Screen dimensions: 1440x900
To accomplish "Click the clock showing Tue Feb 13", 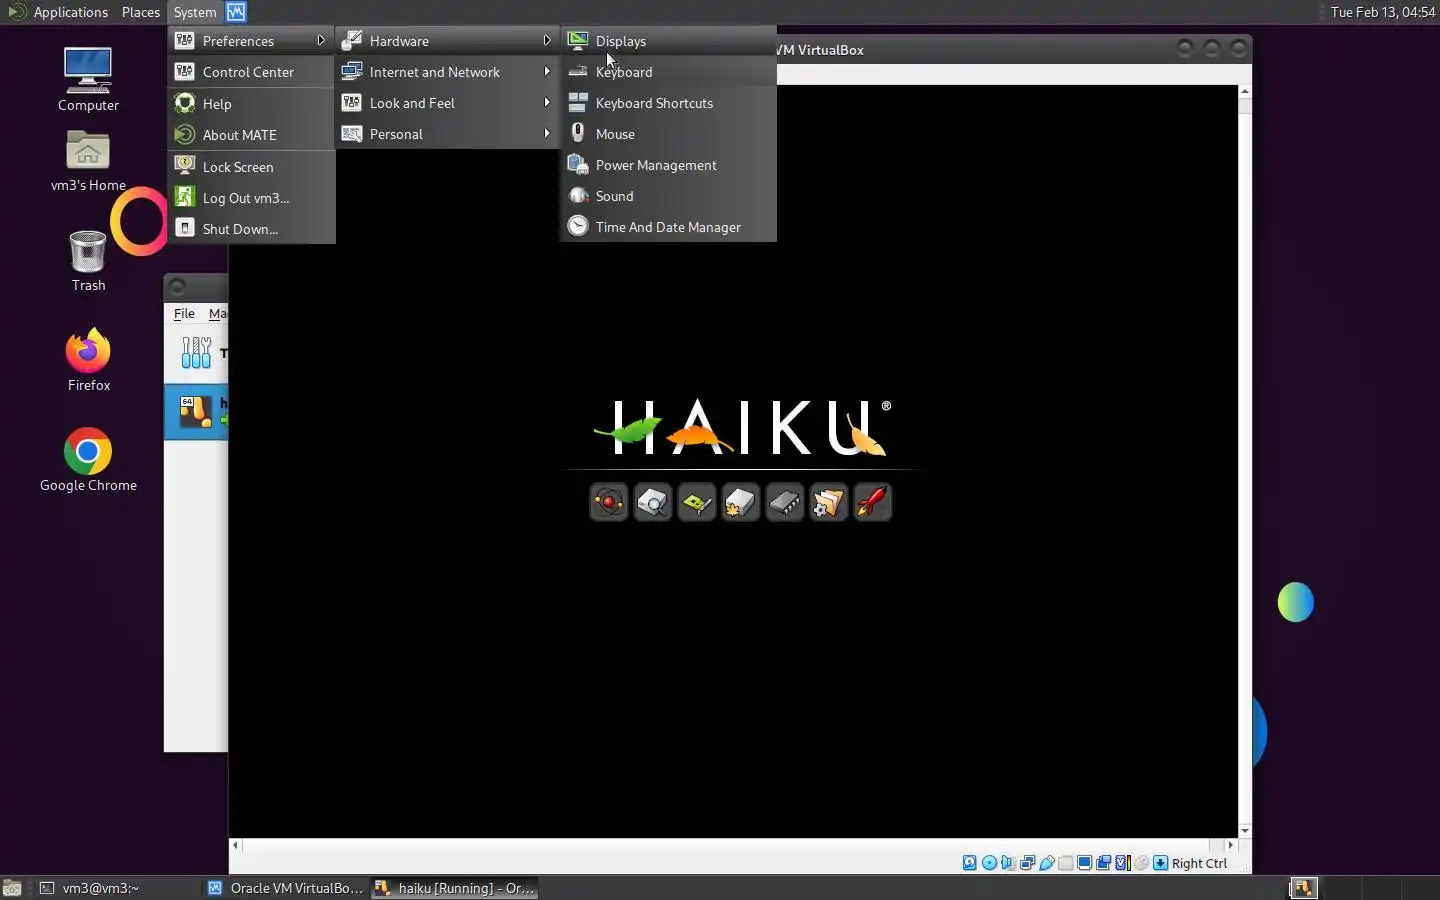I will click(1383, 12).
